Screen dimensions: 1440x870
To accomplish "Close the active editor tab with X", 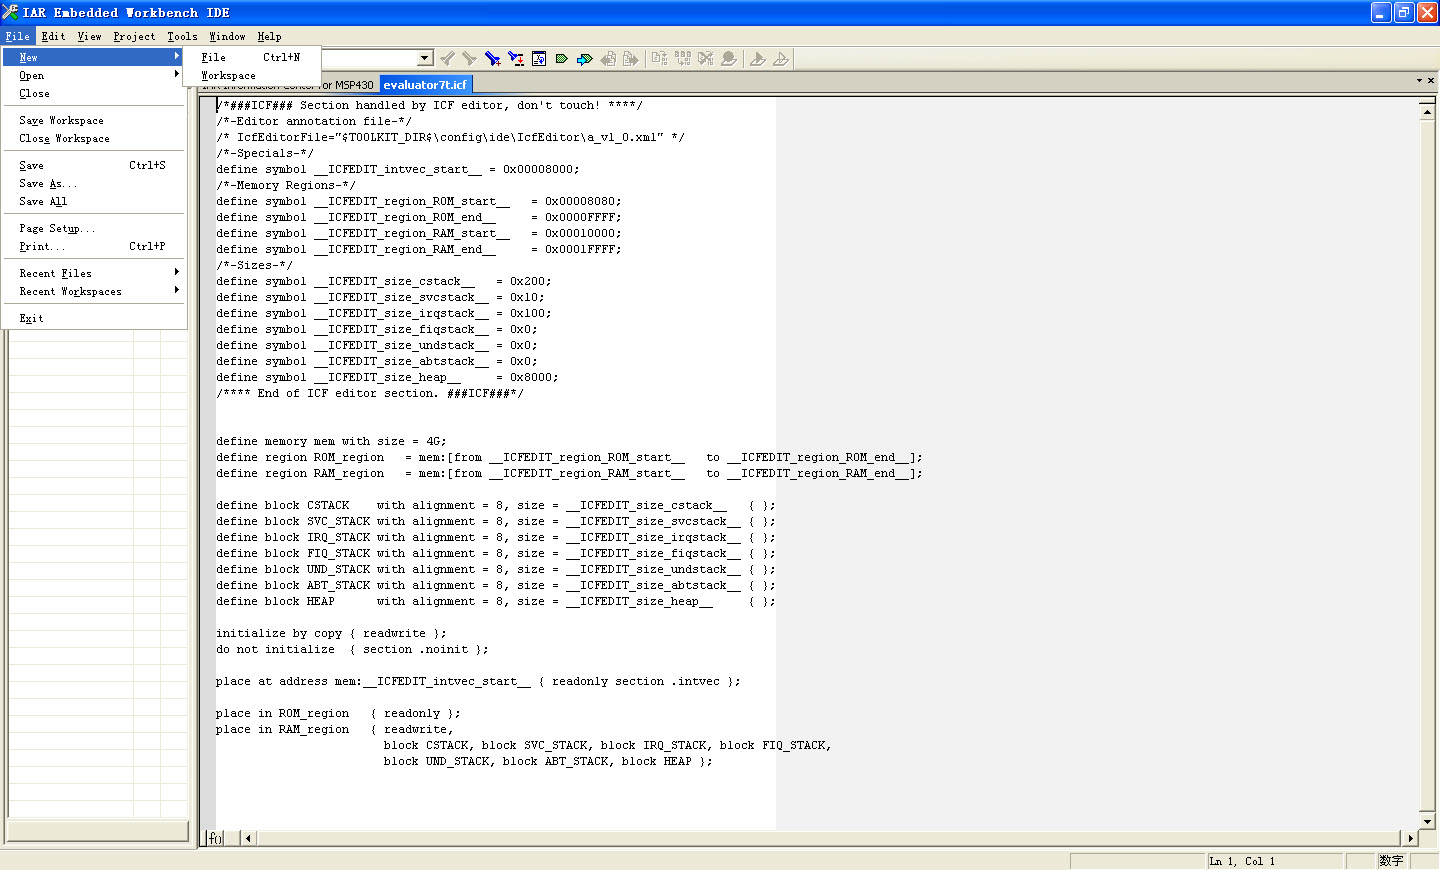I will [1431, 81].
